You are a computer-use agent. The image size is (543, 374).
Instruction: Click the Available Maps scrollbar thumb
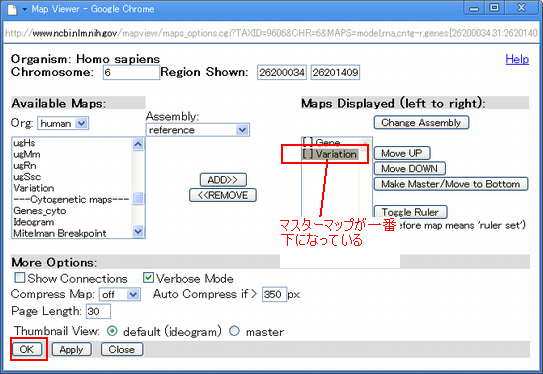(138, 198)
